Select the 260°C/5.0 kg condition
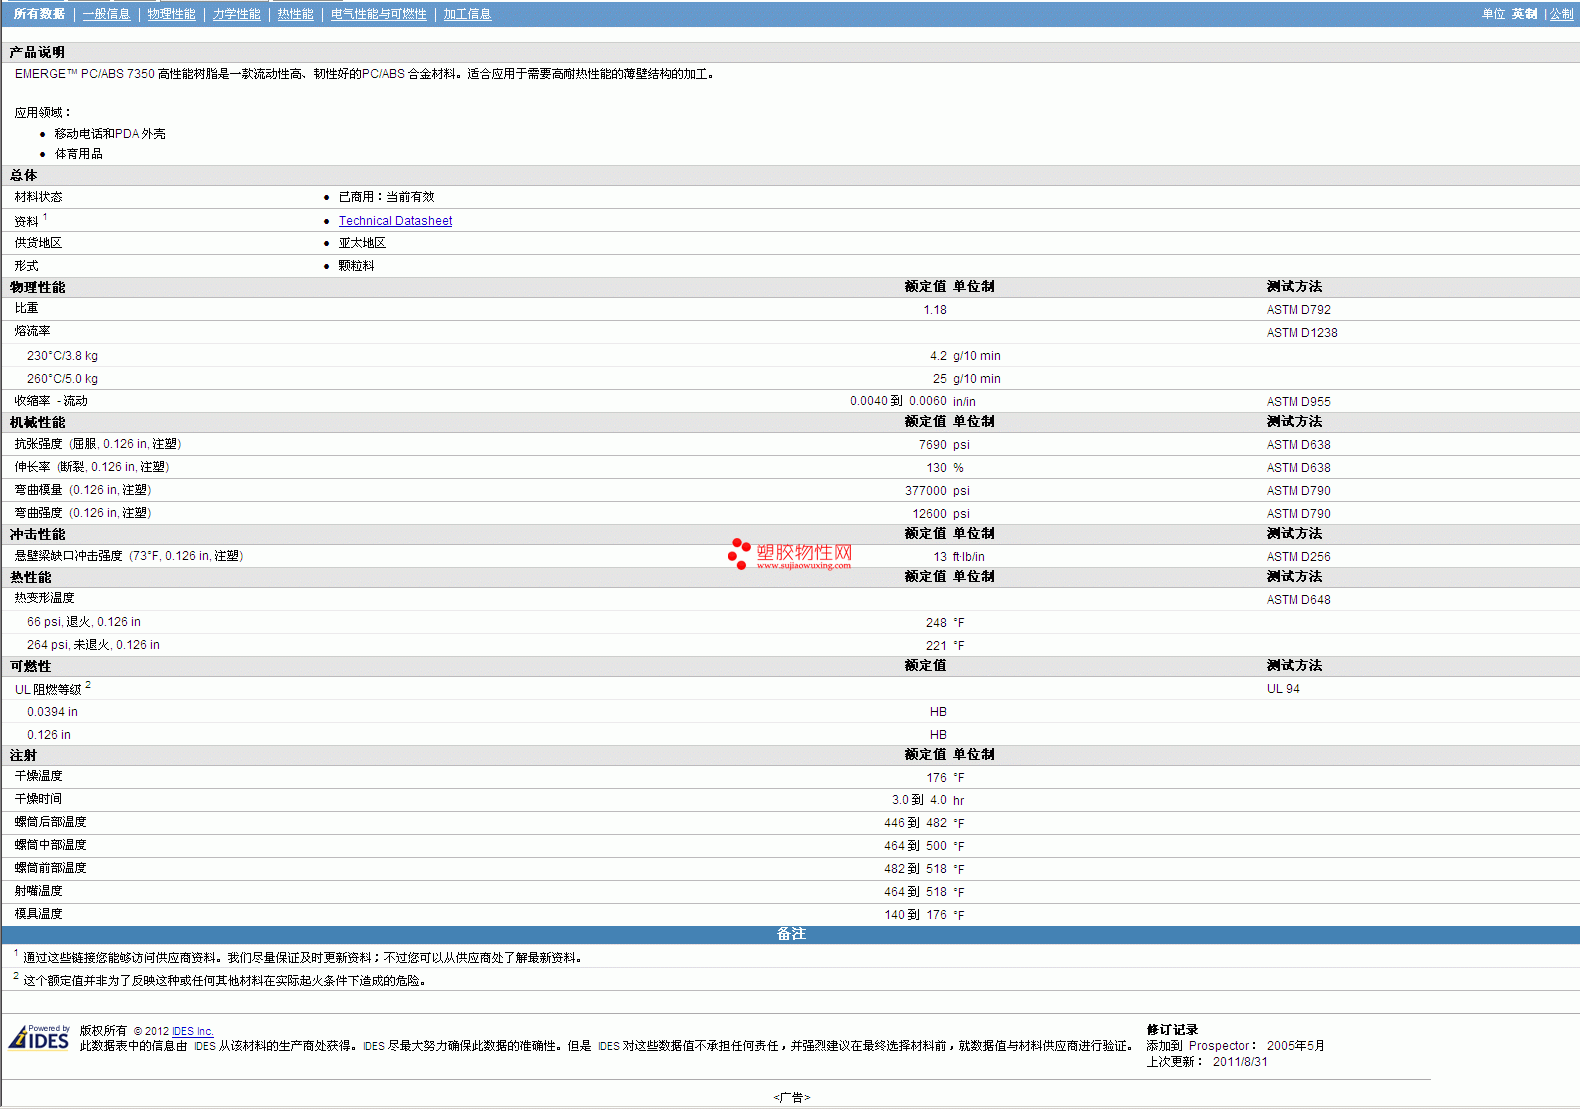Image resolution: width=1580 pixels, height=1109 pixels. click(62, 379)
